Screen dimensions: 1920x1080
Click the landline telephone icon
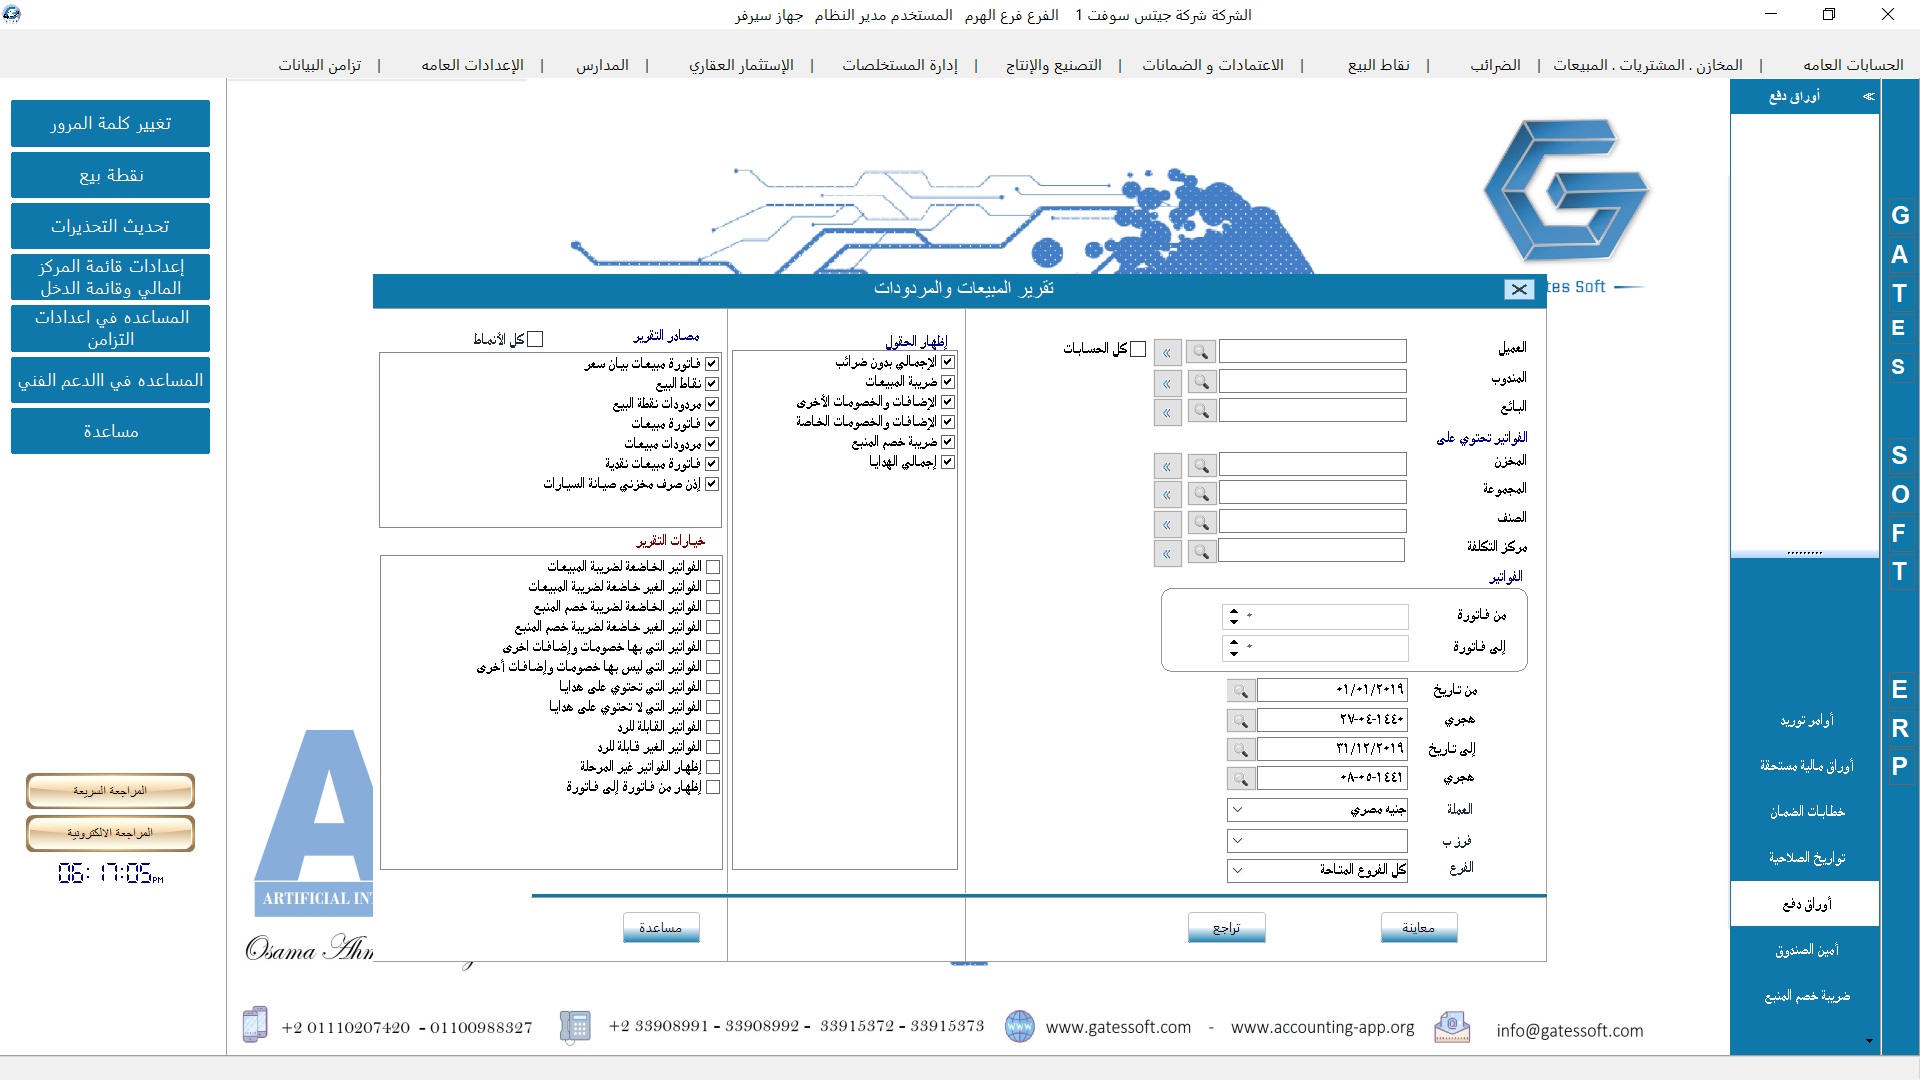click(574, 1026)
